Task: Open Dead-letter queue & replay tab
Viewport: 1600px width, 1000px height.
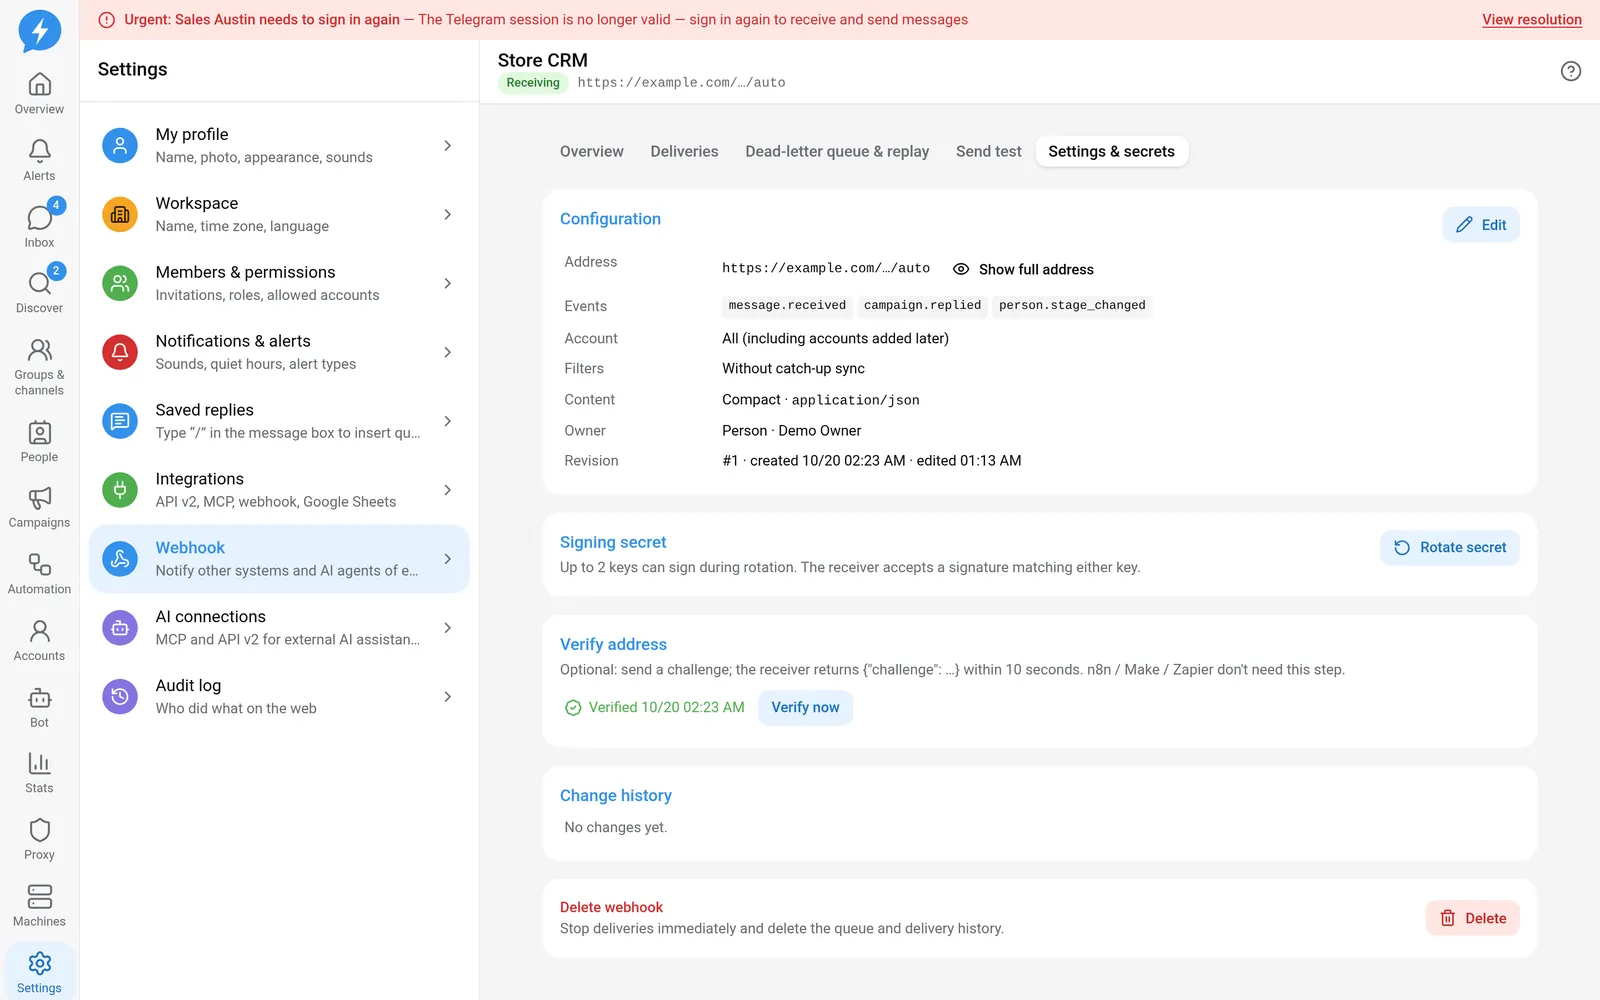Action: tap(837, 152)
